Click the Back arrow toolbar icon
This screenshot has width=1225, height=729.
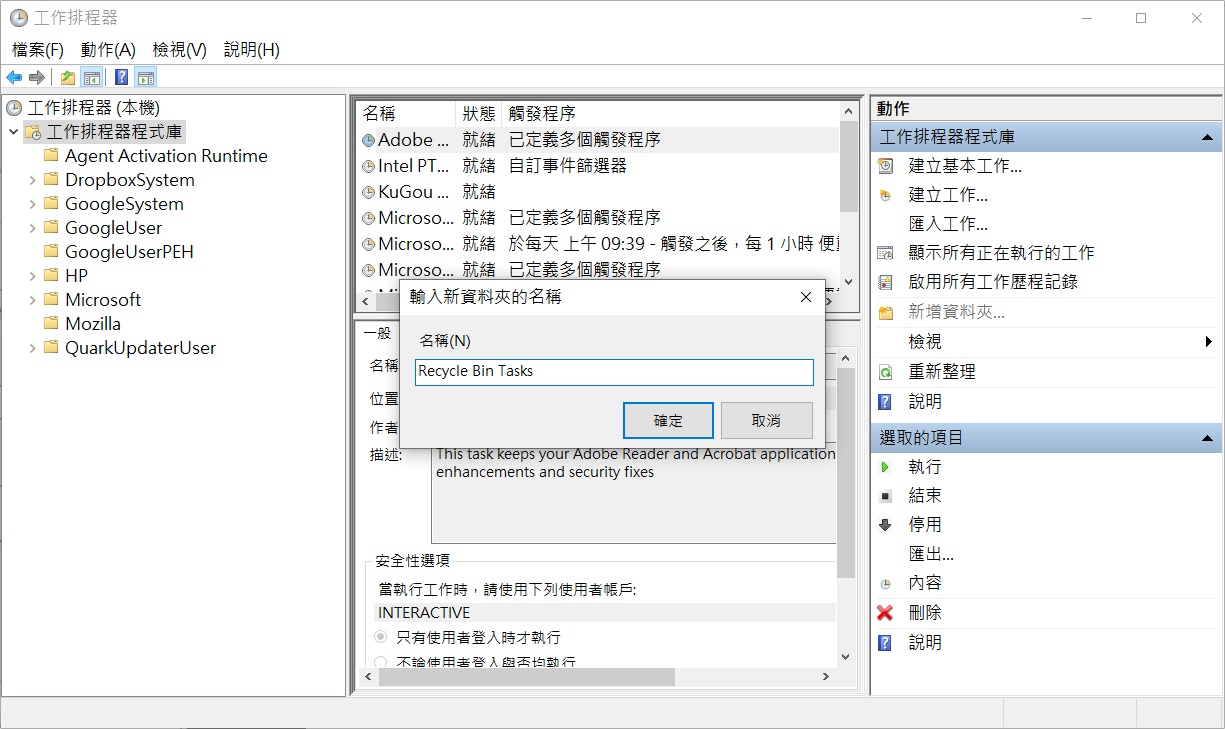14,78
